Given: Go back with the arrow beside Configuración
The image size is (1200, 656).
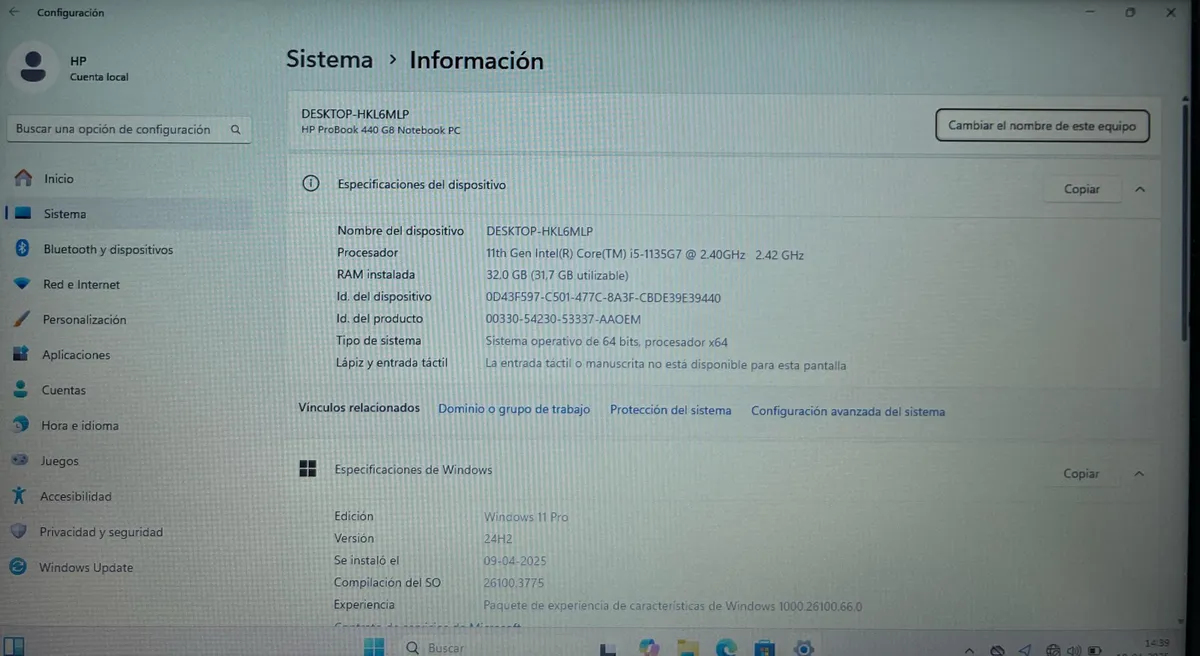Looking at the screenshot, I should (13, 12).
